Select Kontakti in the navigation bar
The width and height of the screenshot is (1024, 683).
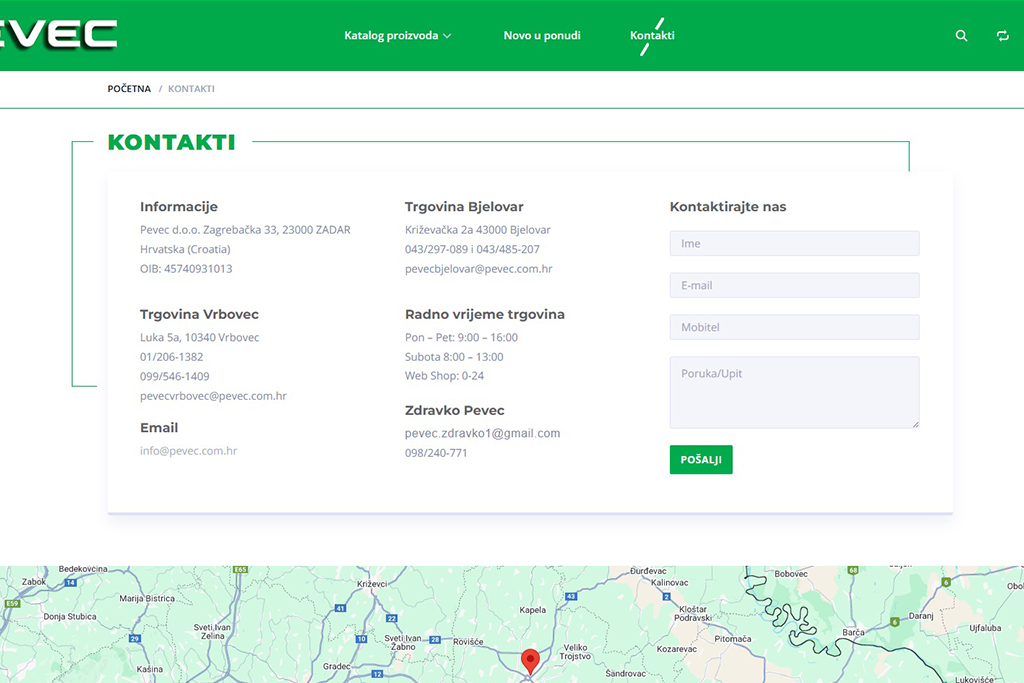[651, 35]
